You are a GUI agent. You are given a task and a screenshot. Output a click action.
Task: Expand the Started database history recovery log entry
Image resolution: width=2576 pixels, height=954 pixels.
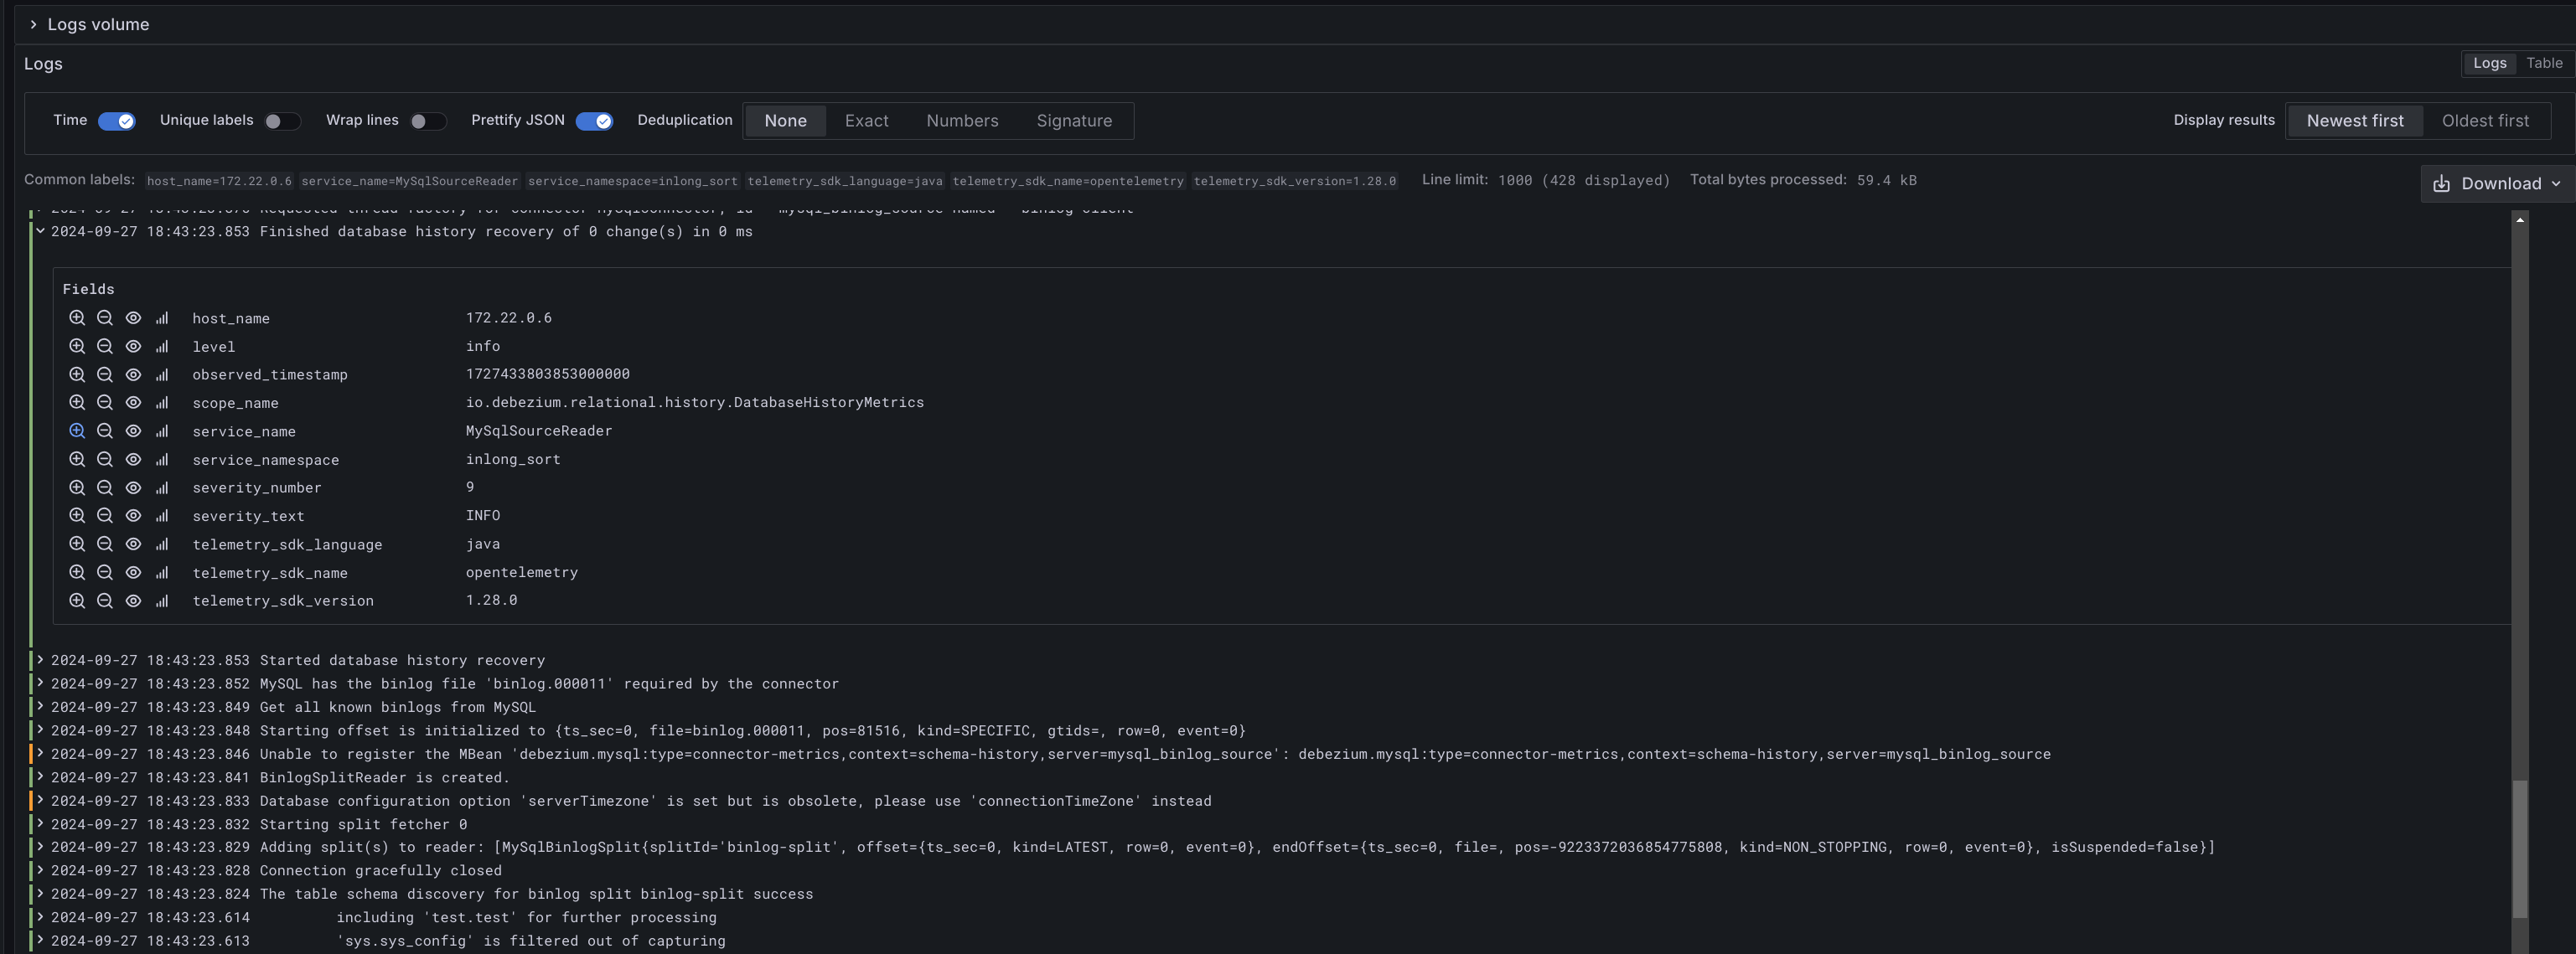[x=40, y=660]
